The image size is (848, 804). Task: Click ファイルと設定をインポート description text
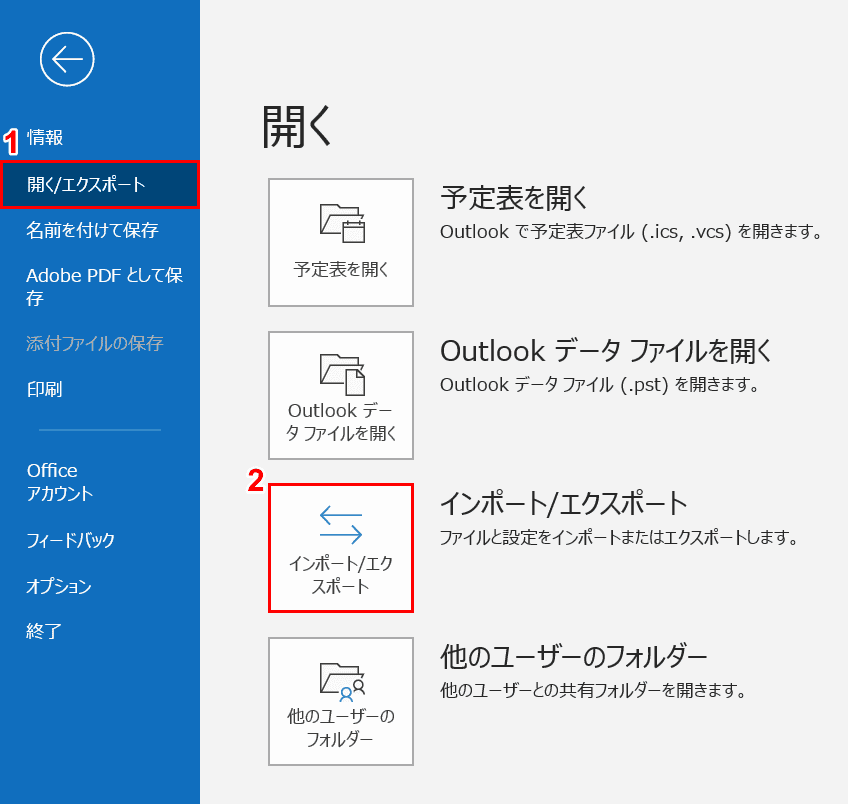tap(619, 537)
